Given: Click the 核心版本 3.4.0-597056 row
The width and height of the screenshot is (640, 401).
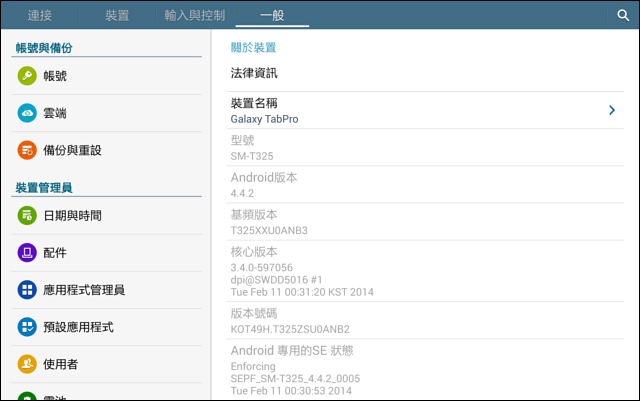Looking at the screenshot, I should pos(425,271).
